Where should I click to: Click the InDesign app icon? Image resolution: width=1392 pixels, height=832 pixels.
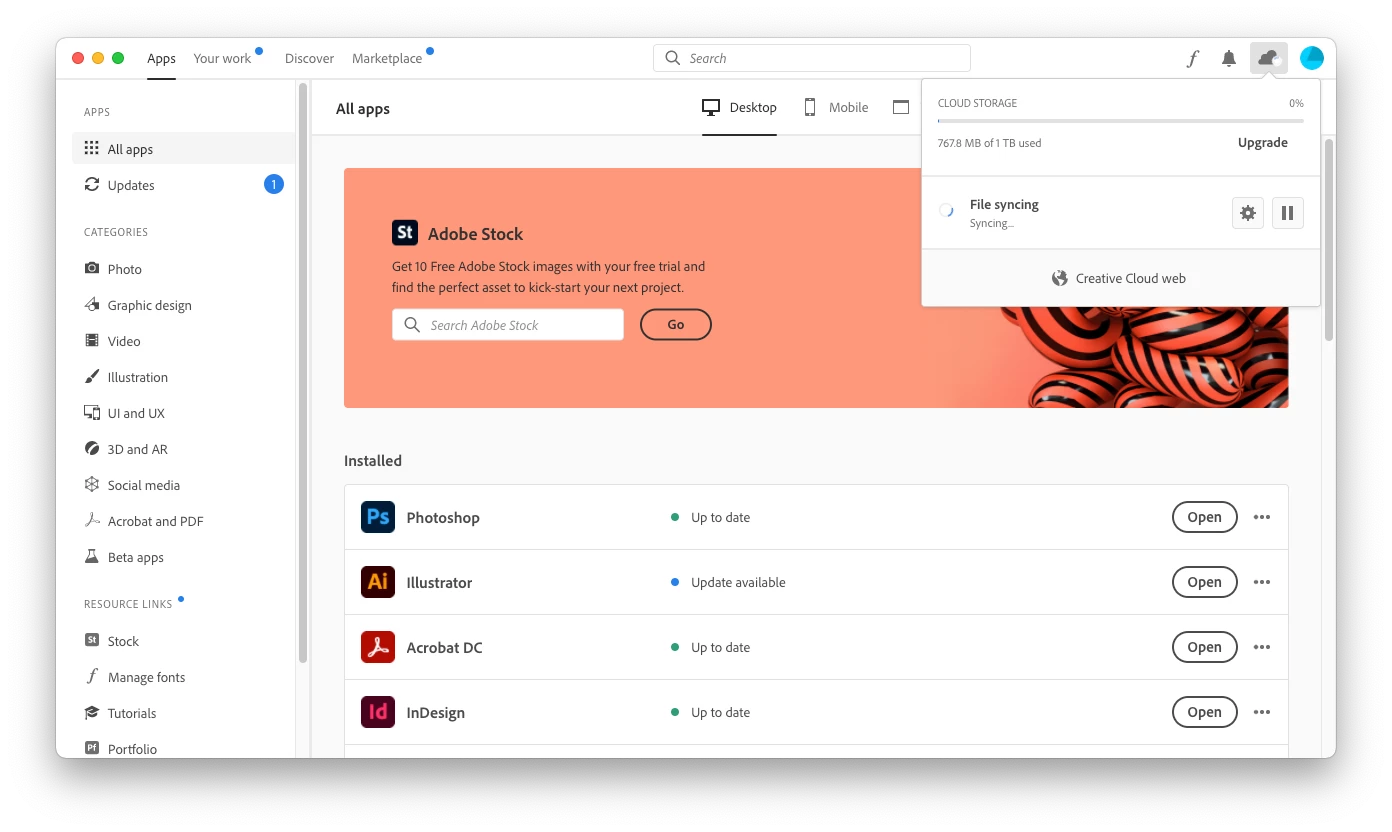pyautogui.click(x=378, y=712)
